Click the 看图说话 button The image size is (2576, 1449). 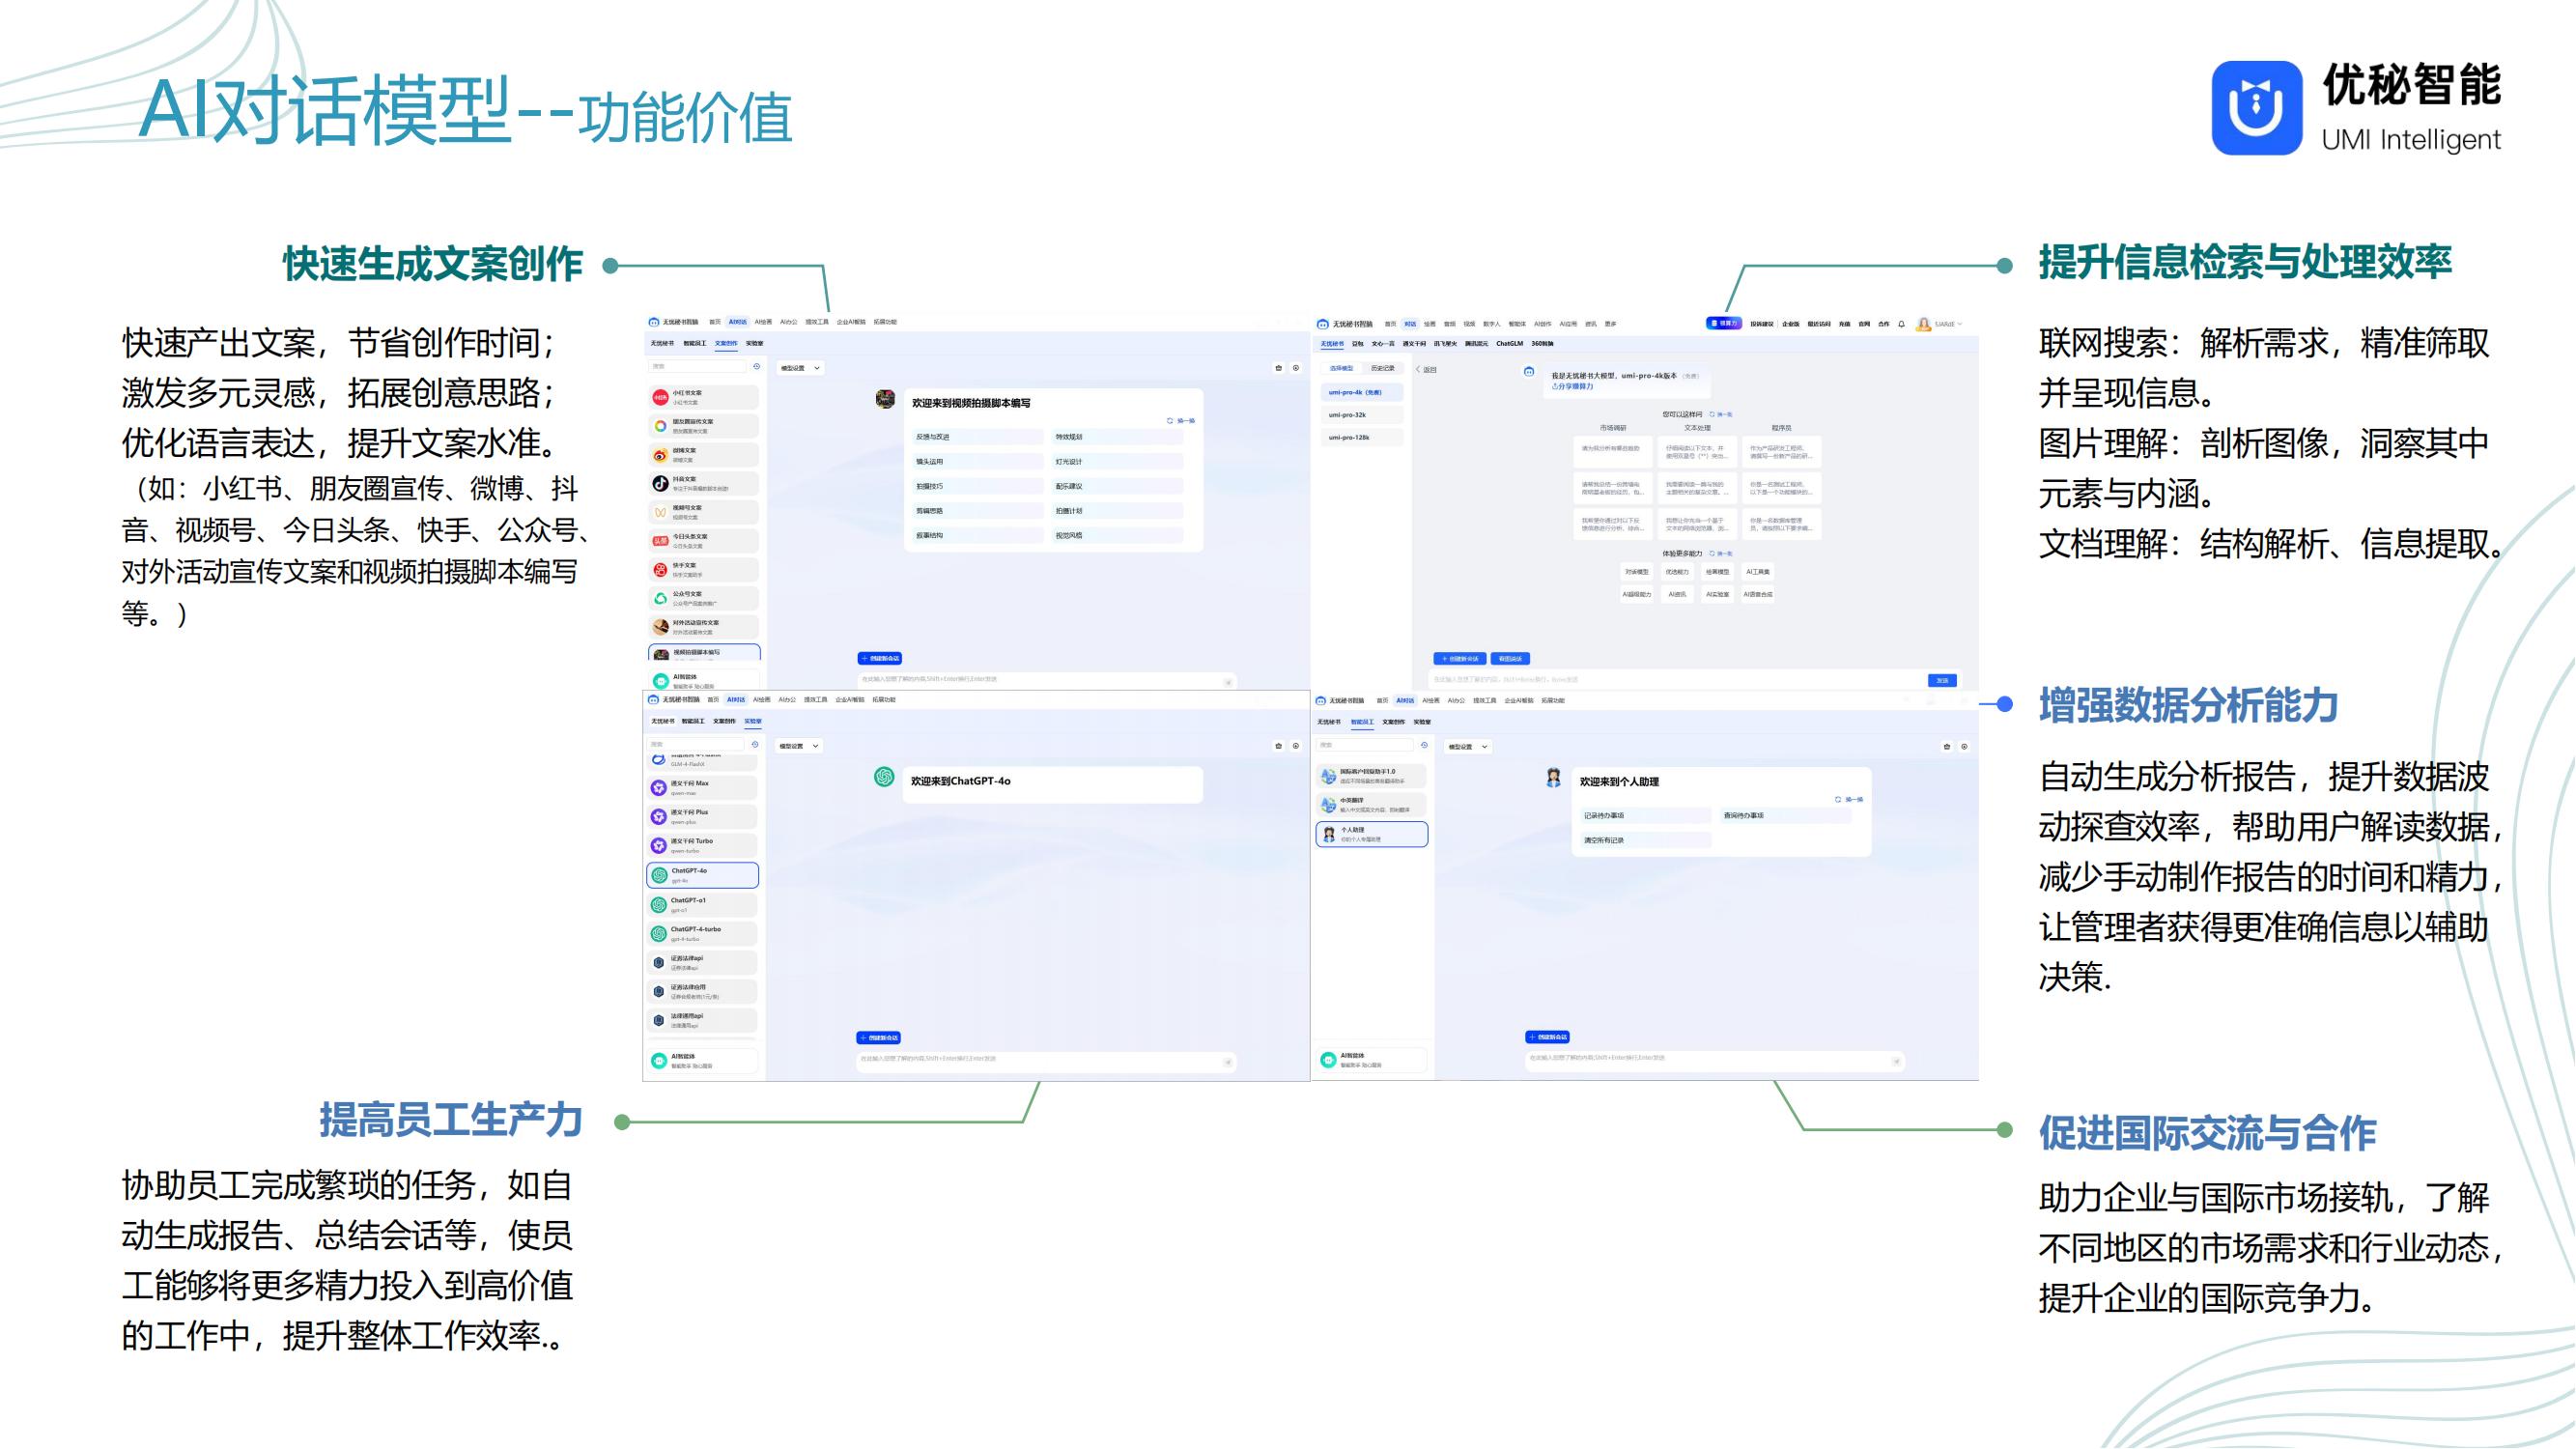point(1510,659)
